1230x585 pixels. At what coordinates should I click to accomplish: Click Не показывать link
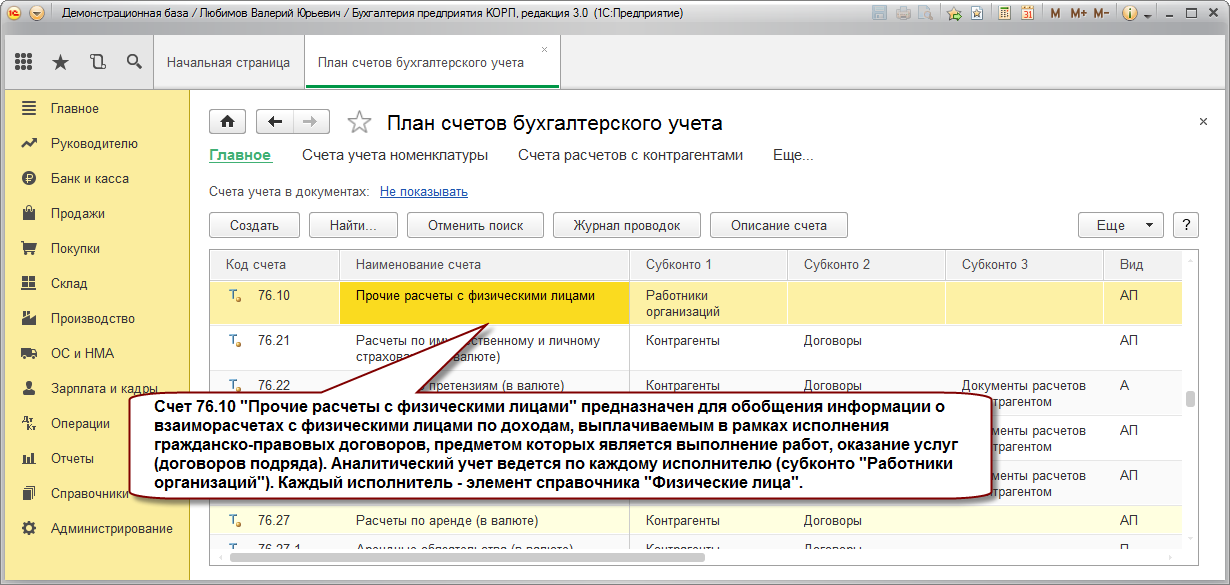click(424, 191)
